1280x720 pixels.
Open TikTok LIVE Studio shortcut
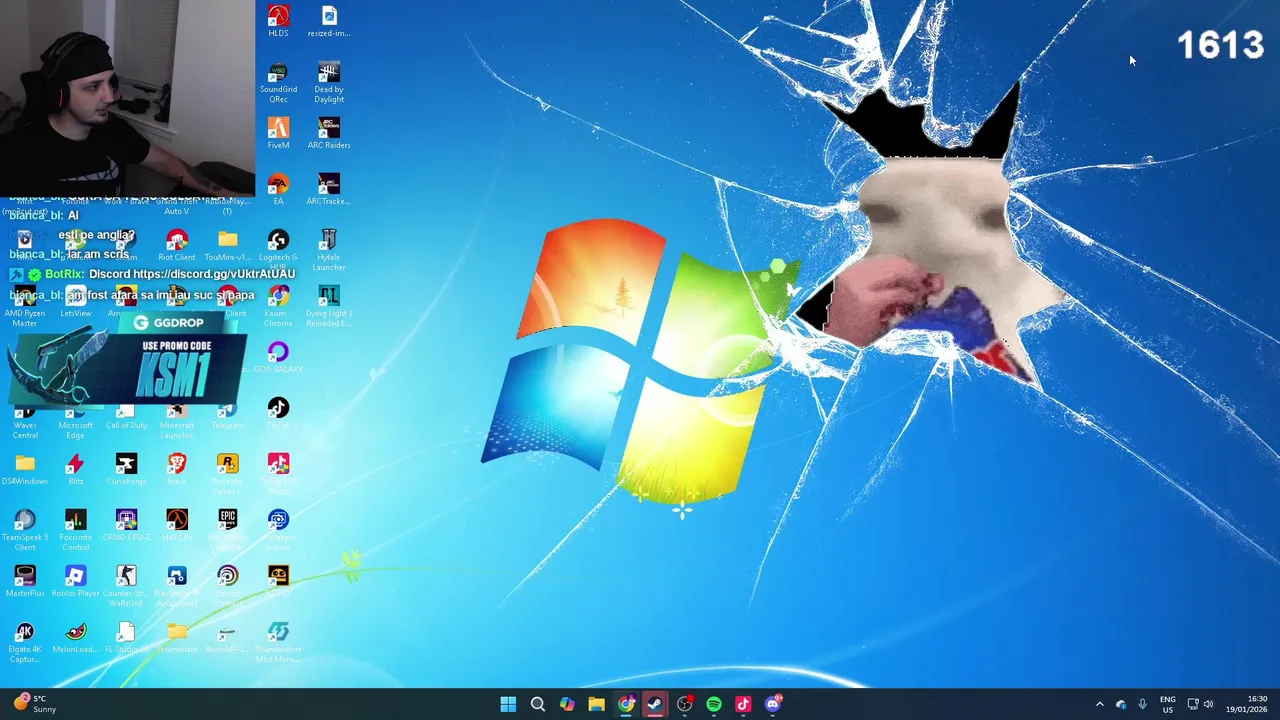(278, 474)
